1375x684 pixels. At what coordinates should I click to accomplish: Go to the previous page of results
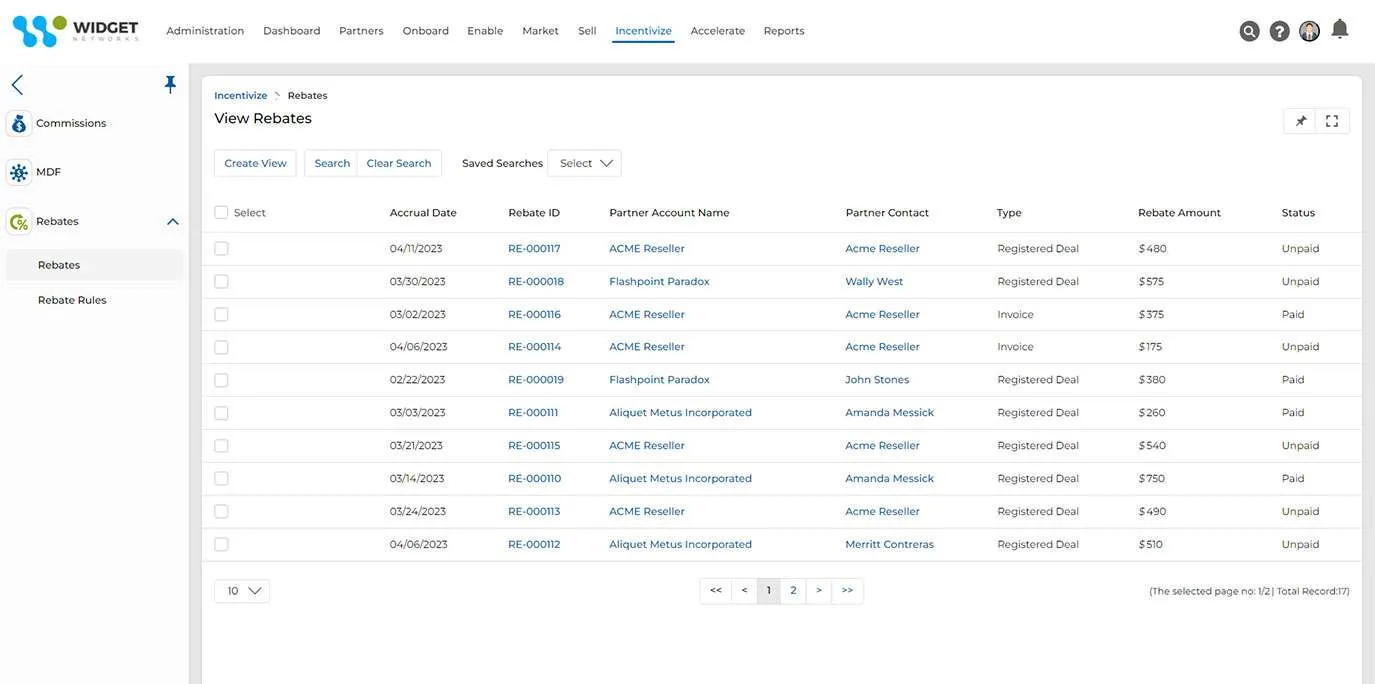pos(744,591)
